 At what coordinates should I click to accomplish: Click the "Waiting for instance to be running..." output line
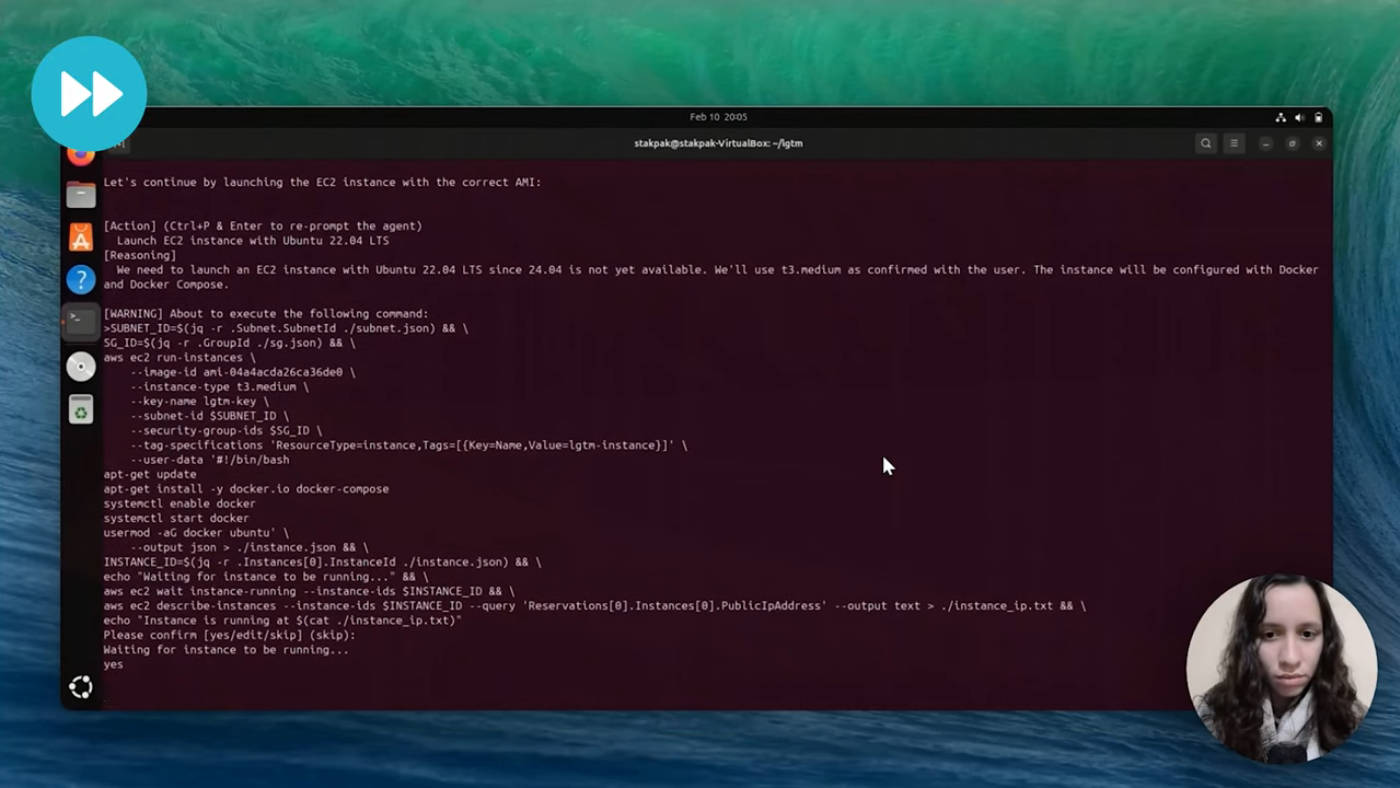click(x=226, y=650)
